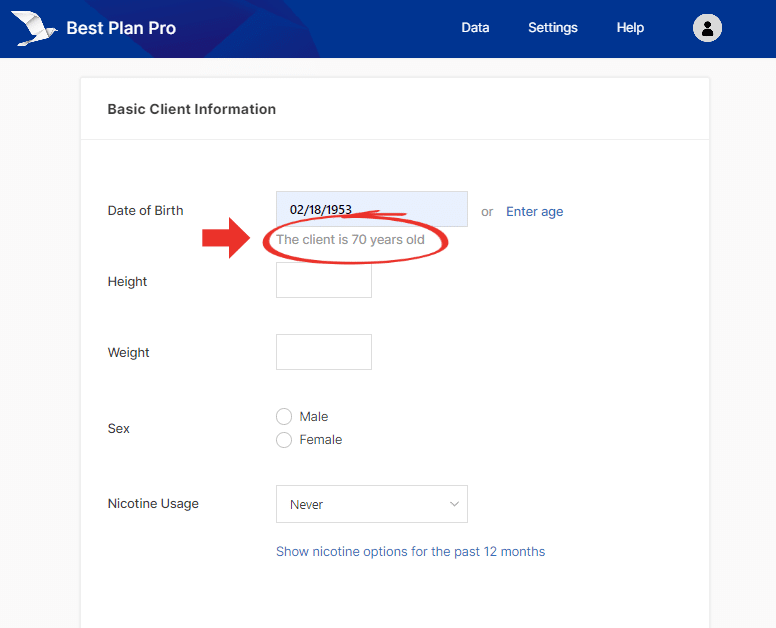Click the Height field label
The height and width of the screenshot is (628, 776).
pyautogui.click(x=127, y=282)
